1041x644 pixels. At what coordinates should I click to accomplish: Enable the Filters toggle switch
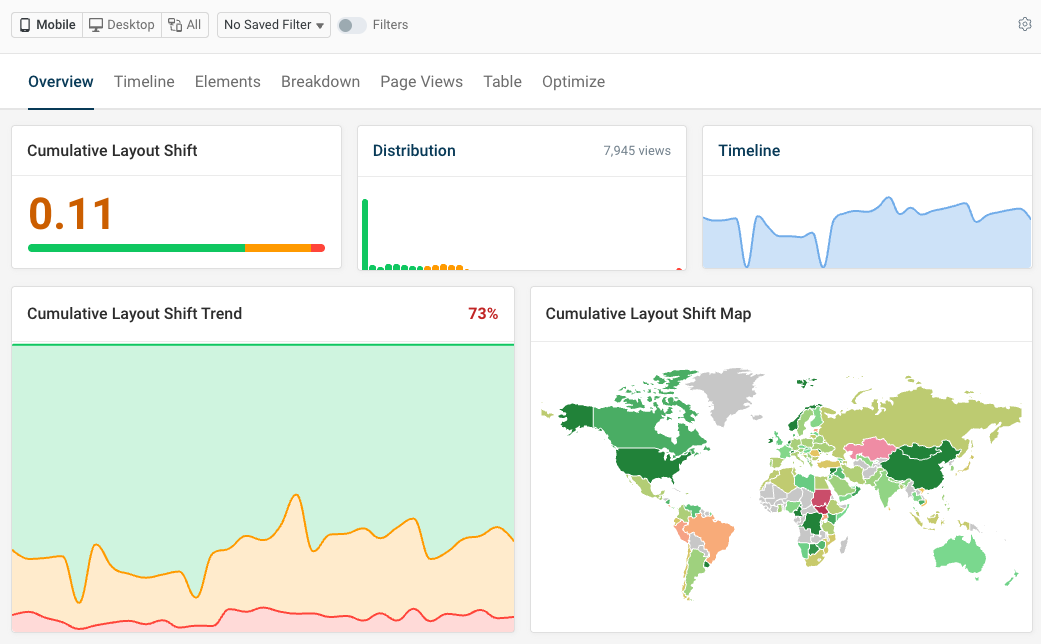click(352, 25)
